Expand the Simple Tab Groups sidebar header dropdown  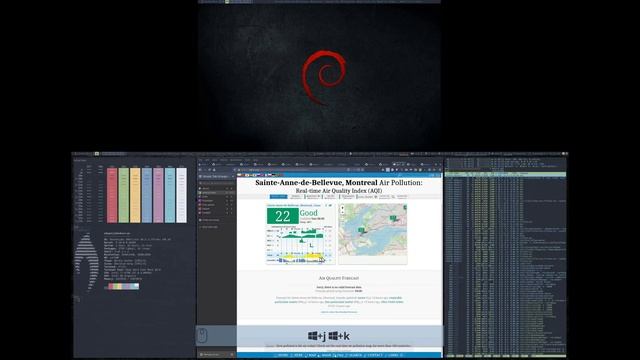pyautogui.click(x=233, y=176)
